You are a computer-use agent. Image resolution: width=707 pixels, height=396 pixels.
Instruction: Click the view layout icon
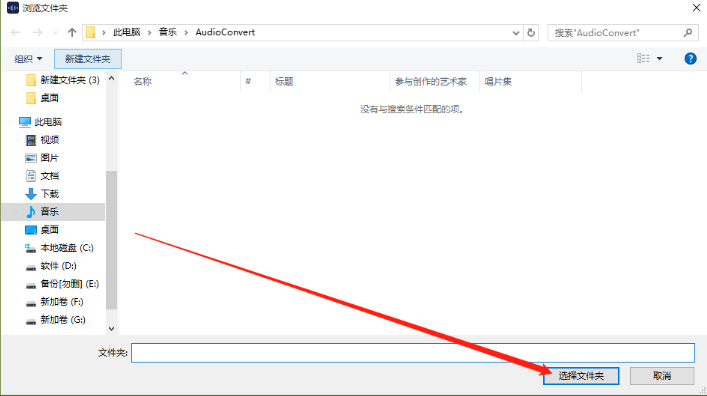[x=643, y=58]
